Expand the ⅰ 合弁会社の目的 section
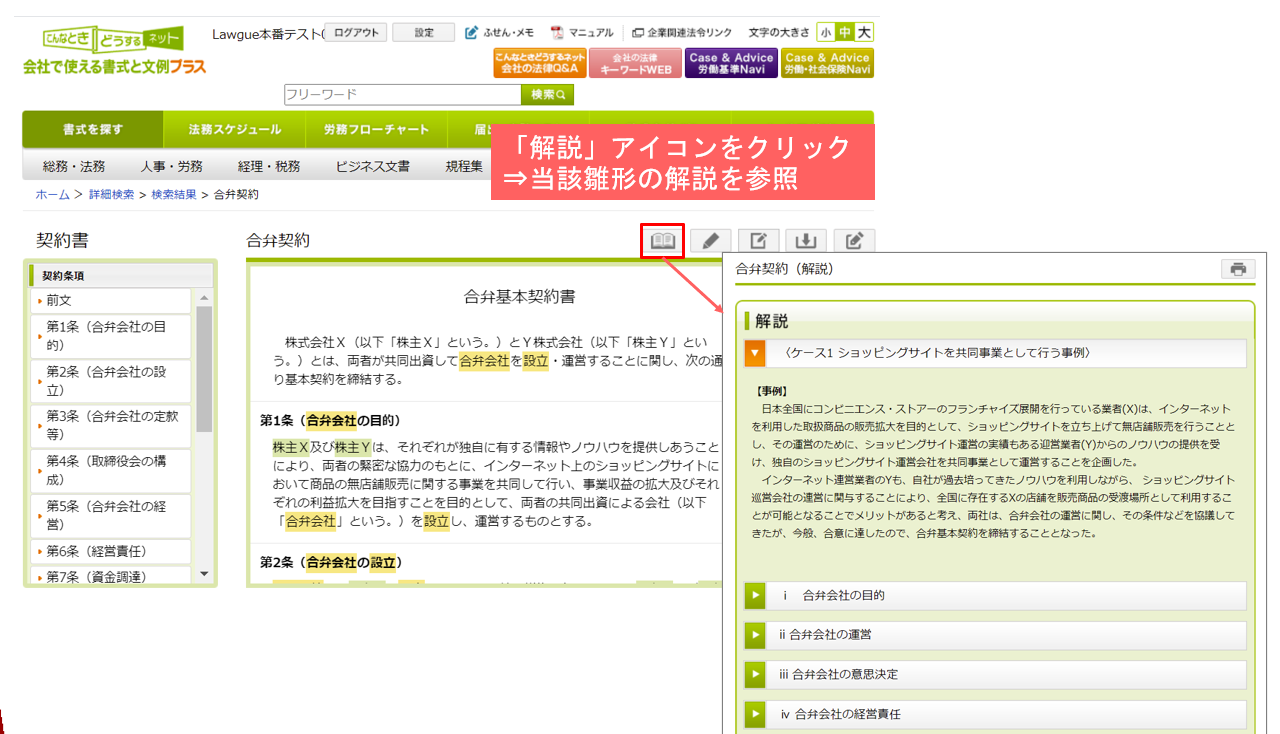Viewport: 1280px width, 734px height. [755, 595]
